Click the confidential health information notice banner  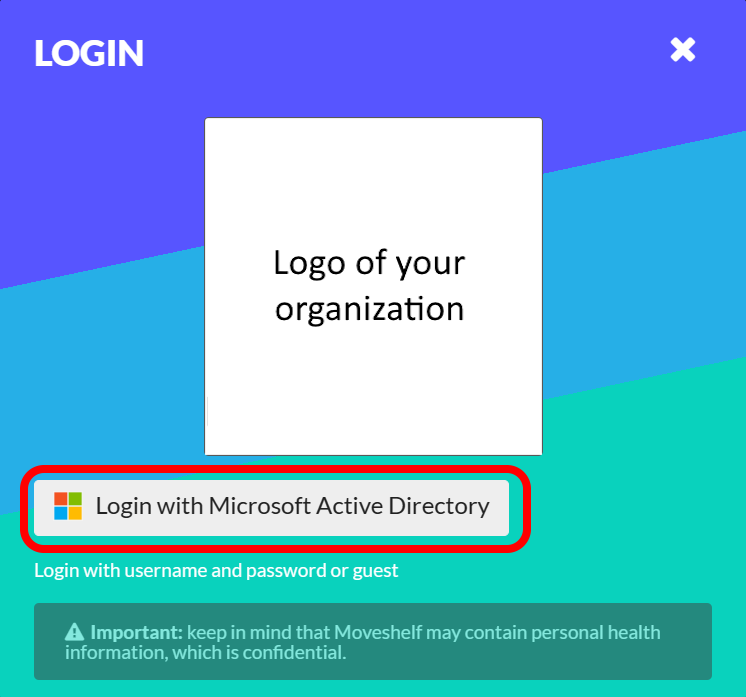pyautogui.click(x=373, y=641)
